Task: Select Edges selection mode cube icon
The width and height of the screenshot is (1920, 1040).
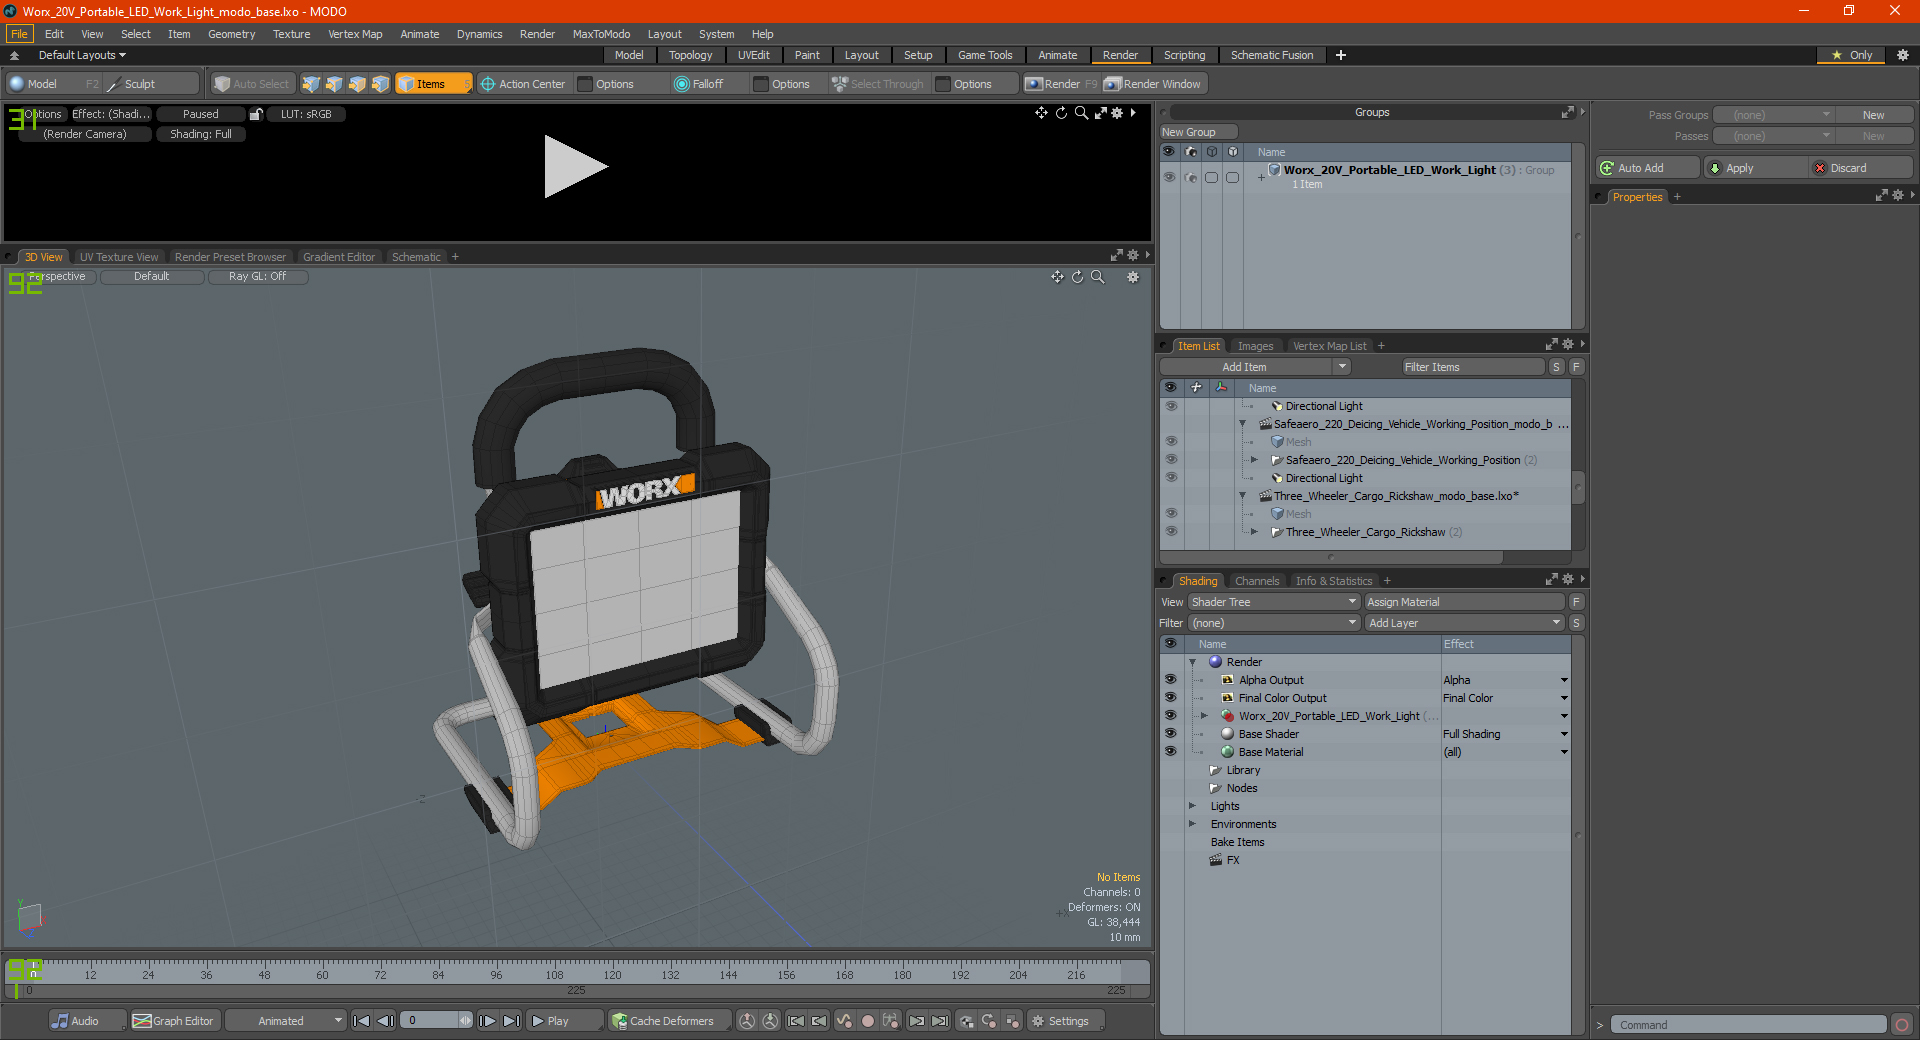Action: click(x=334, y=84)
